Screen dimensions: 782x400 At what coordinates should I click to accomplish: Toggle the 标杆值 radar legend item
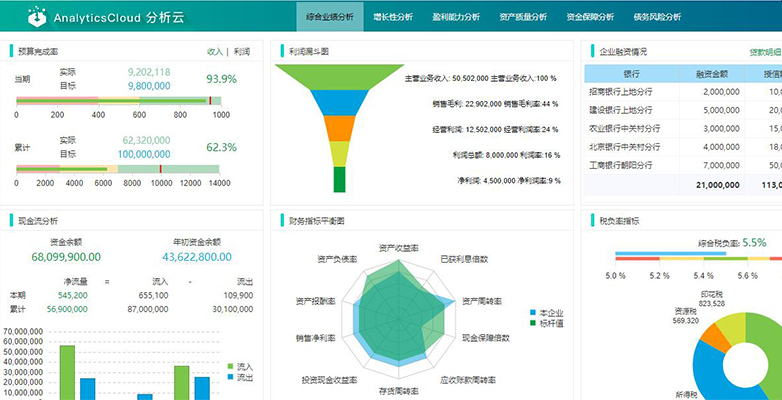pos(547,323)
